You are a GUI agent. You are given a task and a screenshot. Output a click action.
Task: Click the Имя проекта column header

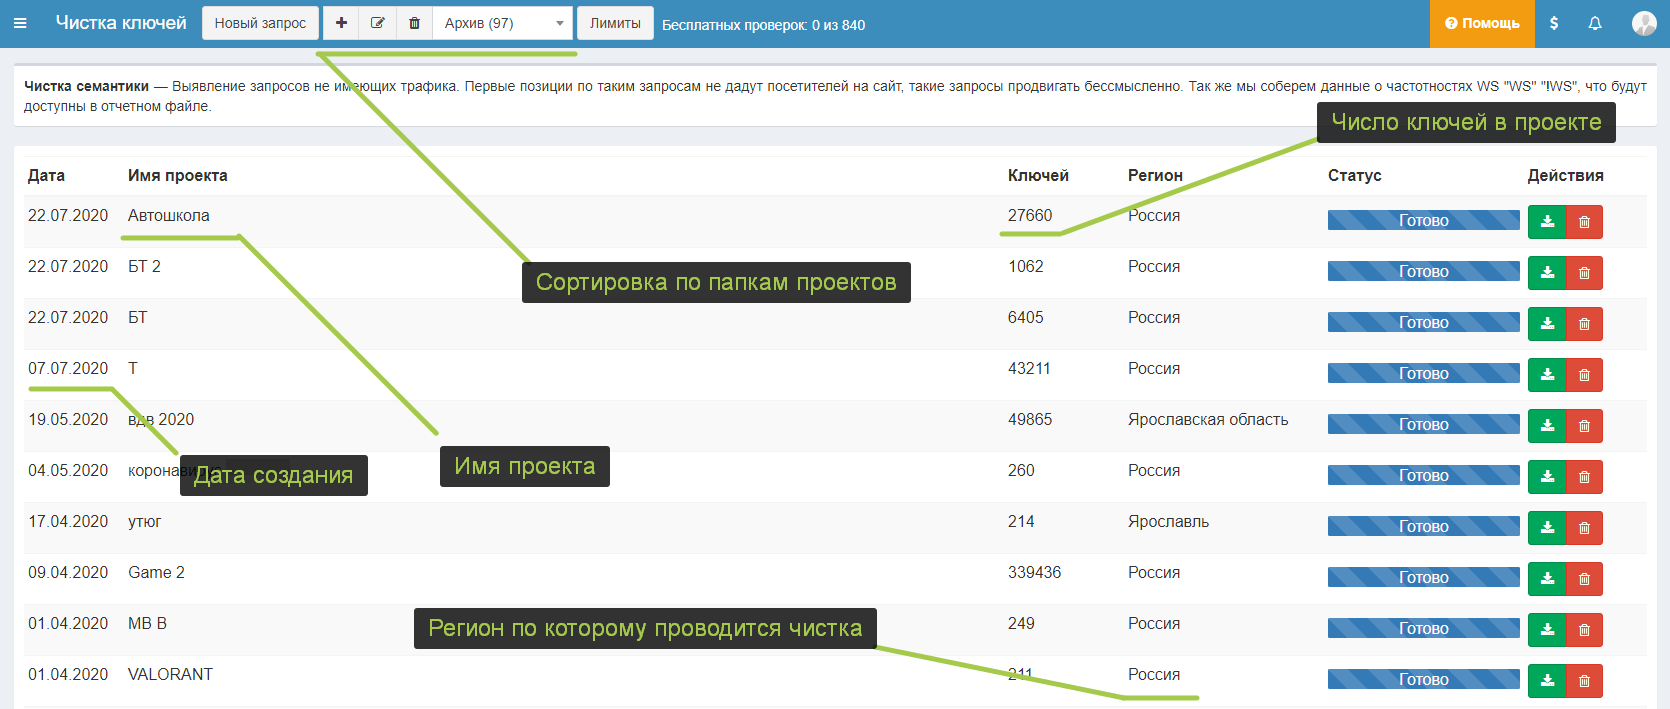178,176
